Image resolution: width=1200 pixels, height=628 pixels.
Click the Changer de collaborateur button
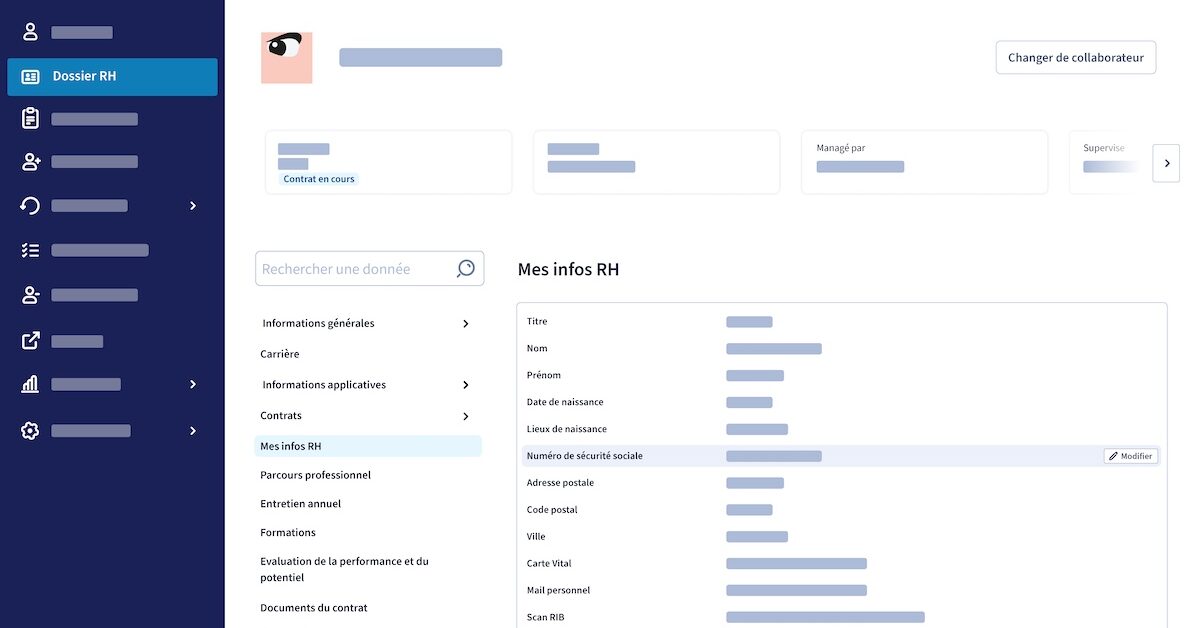pos(1075,57)
